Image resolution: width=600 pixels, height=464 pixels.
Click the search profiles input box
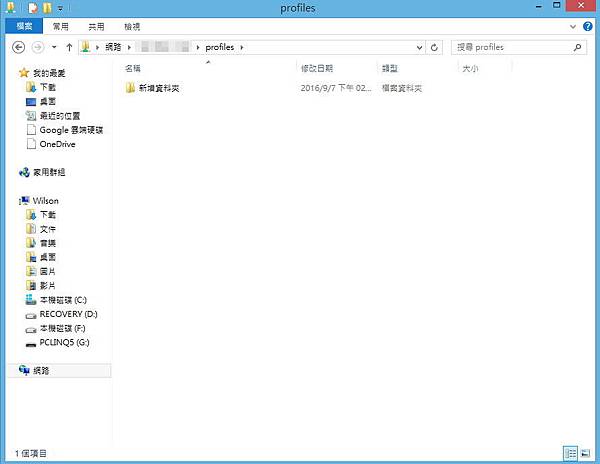518,47
